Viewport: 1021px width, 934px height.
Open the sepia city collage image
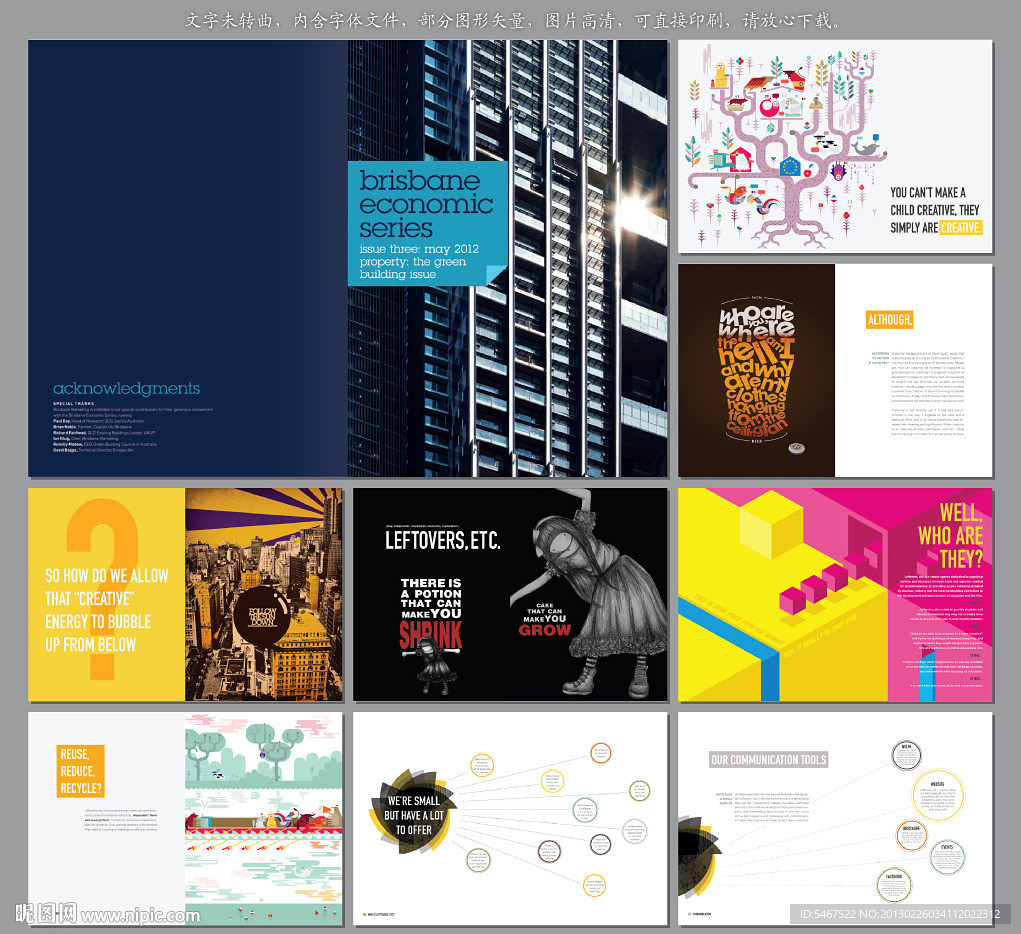(264, 594)
